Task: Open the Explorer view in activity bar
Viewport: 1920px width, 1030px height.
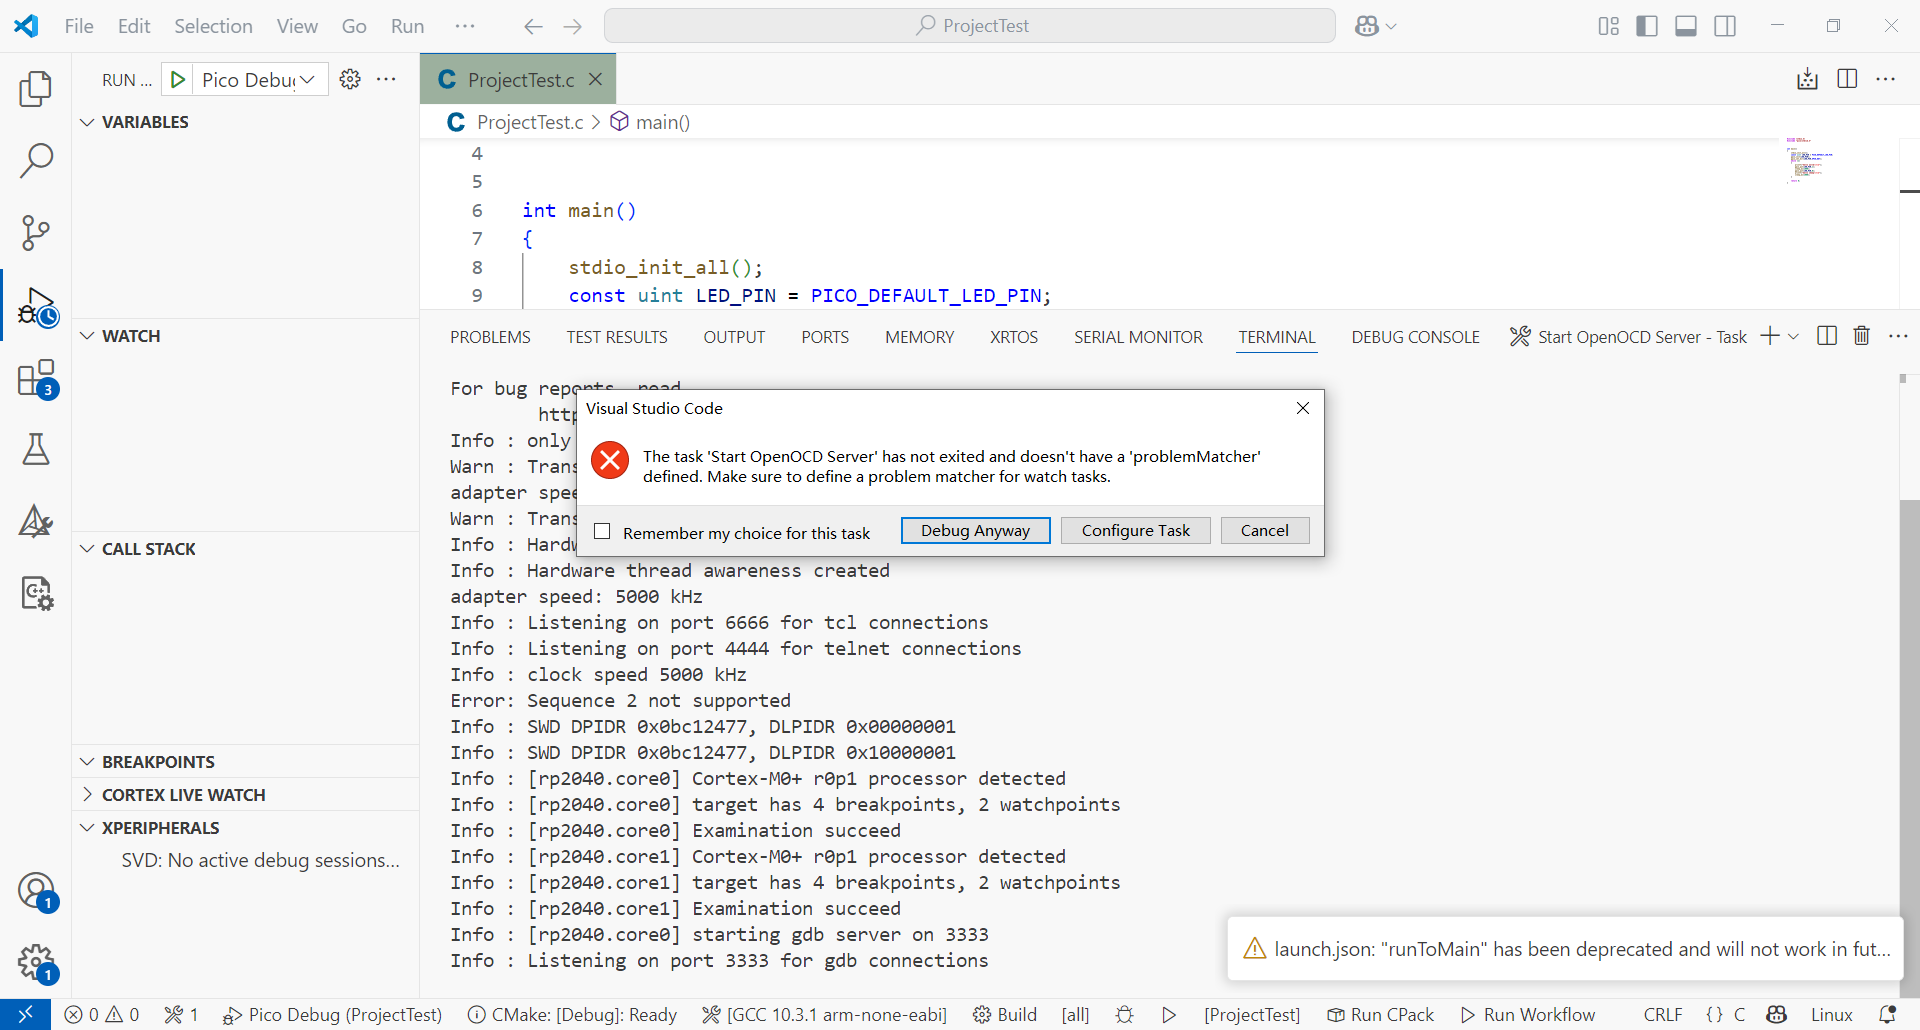Action: tap(36, 89)
